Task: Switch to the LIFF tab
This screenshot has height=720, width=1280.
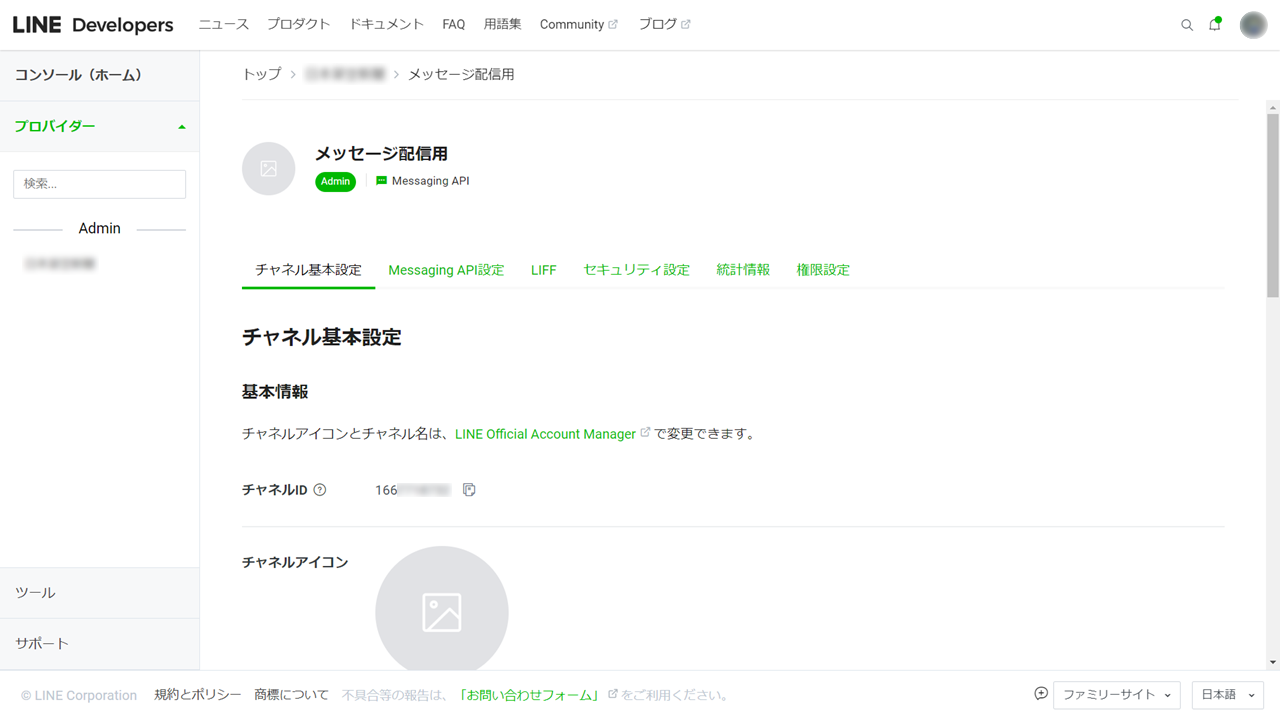Action: point(544,270)
